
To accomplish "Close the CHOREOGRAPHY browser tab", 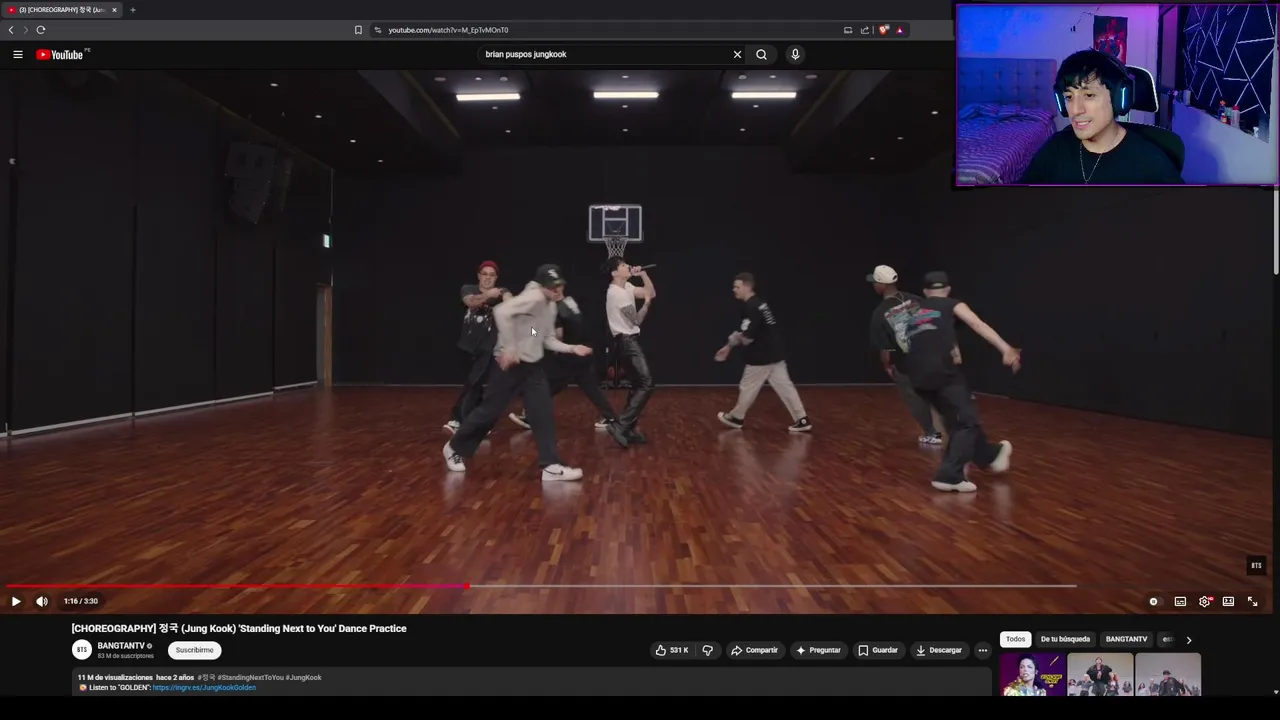I will tap(114, 10).
